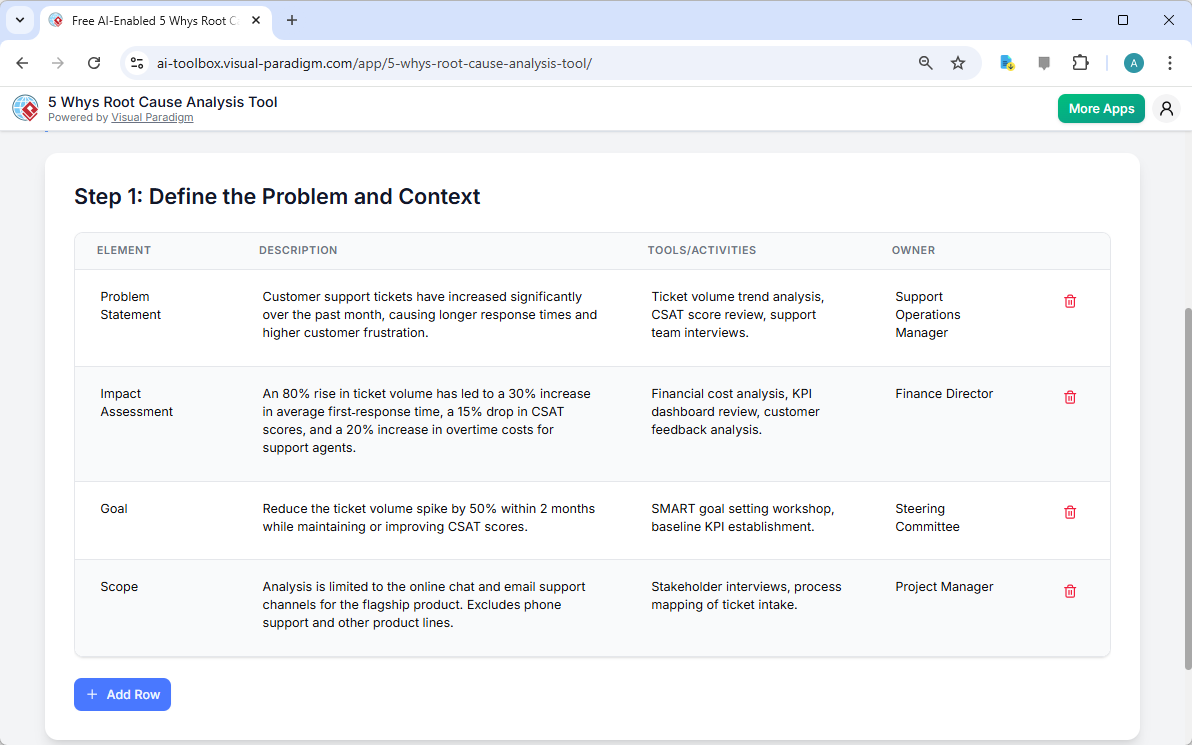Image resolution: width=1192 pixels, height=745 pixels.
Task: Follow the Visual Paradigm link
Action: pos(152,117)
